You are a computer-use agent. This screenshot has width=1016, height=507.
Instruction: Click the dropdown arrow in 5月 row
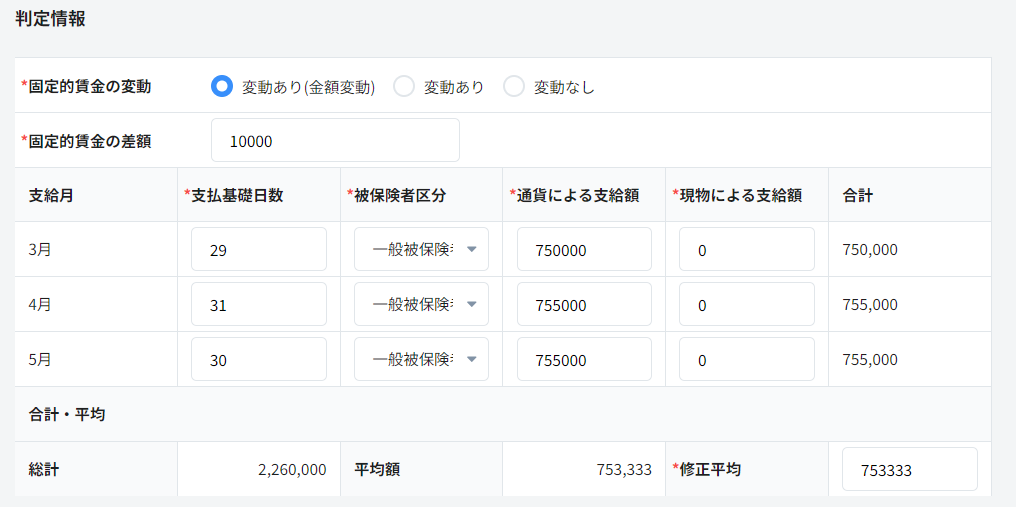[471, 360]
